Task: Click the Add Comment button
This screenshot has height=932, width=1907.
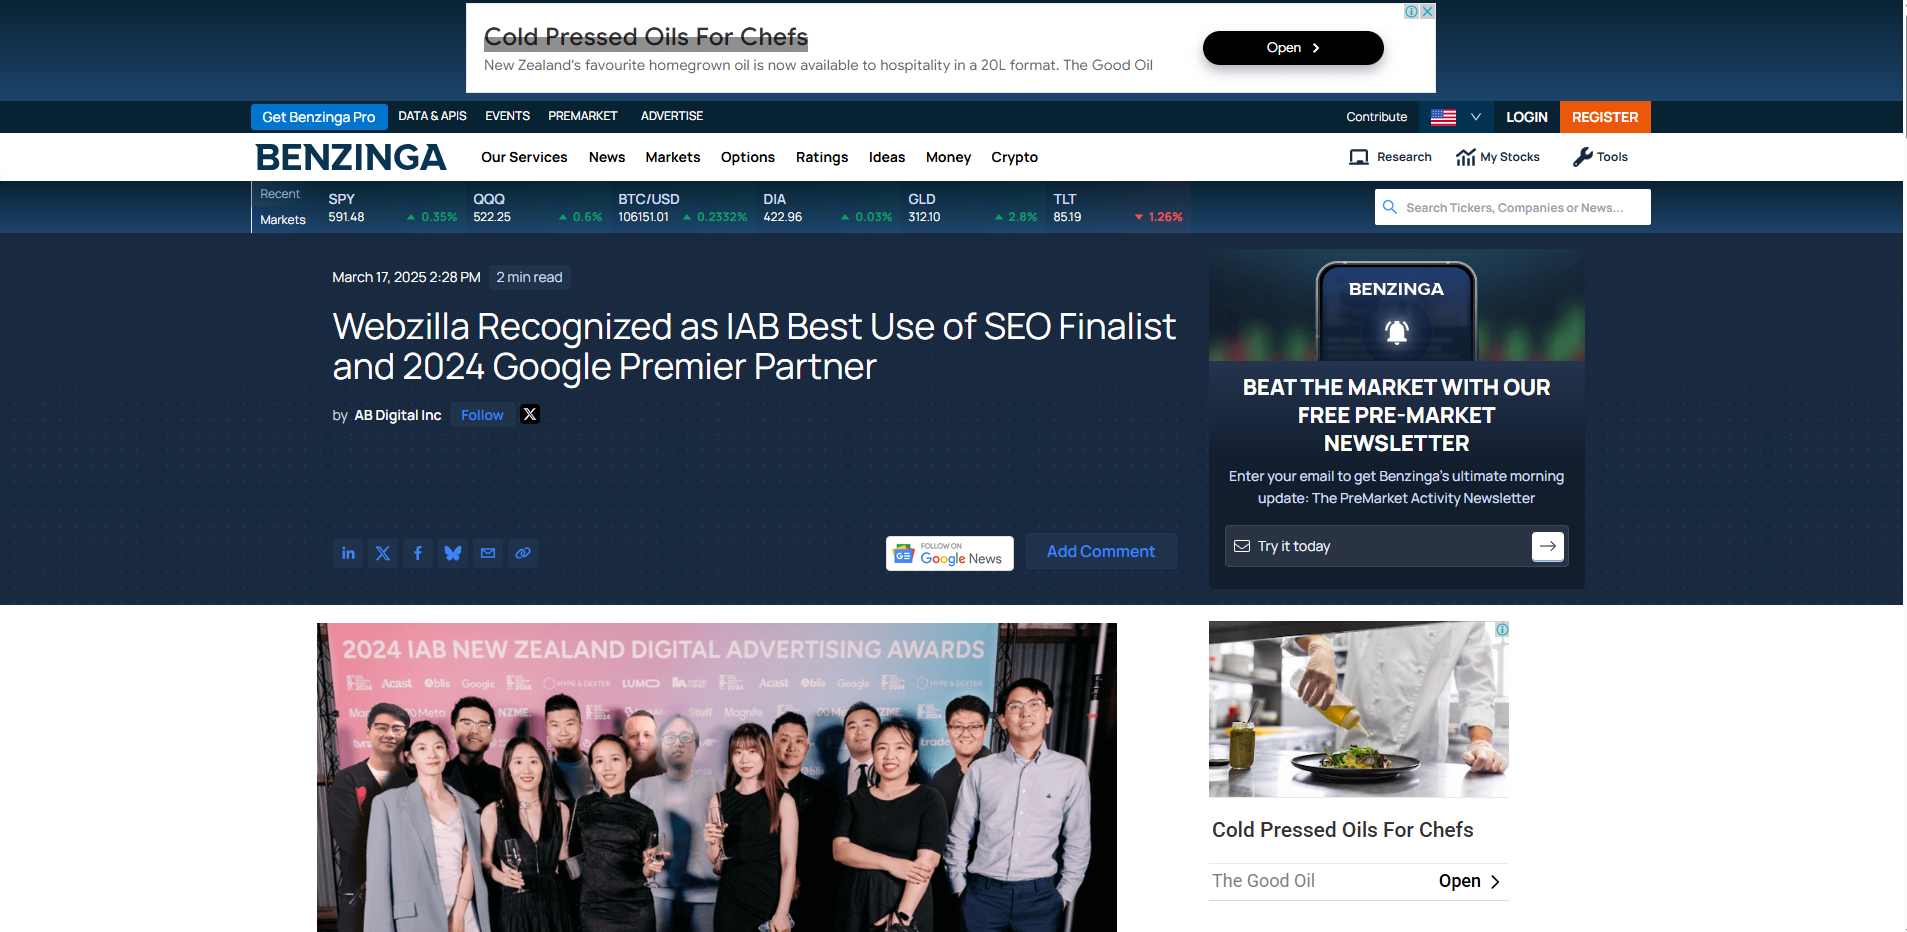Action: [x=1101, y=552]
